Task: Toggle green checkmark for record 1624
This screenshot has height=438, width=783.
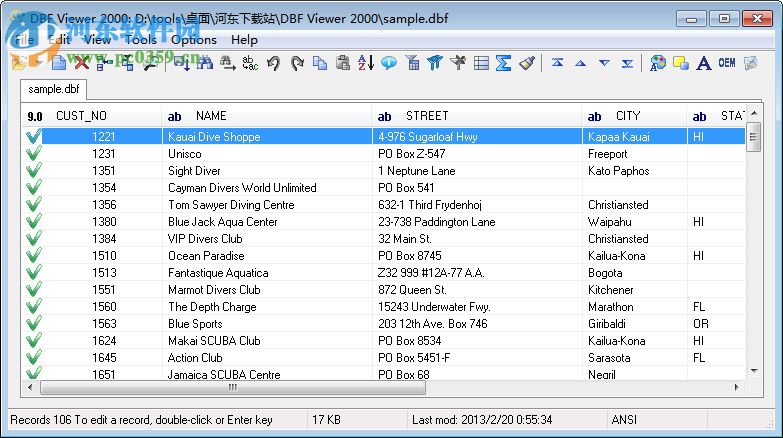Action: click(x=33, y=340)
